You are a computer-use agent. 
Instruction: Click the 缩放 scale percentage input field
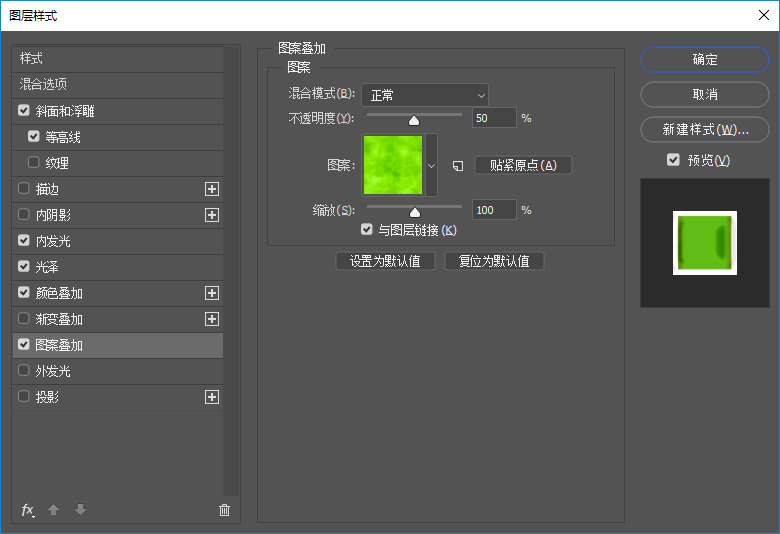[x=494, y=210]
